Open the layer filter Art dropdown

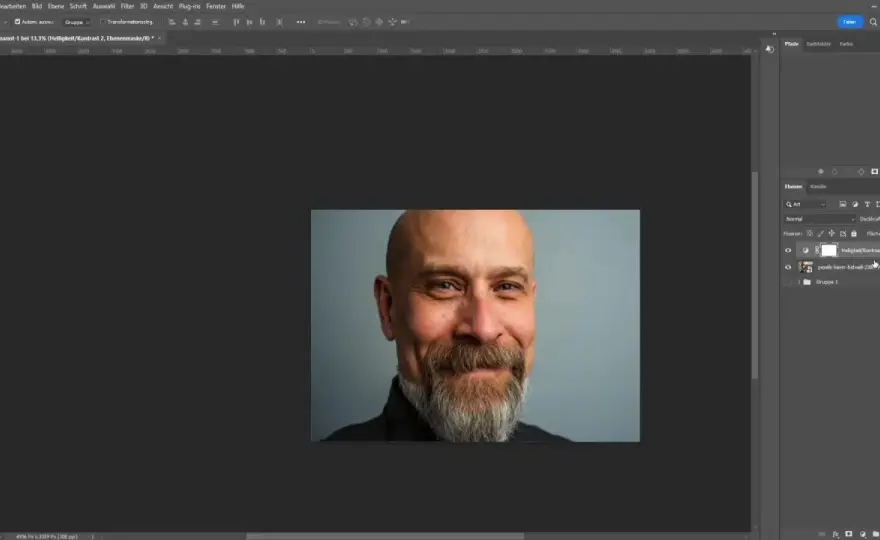(x=805, y=204)
